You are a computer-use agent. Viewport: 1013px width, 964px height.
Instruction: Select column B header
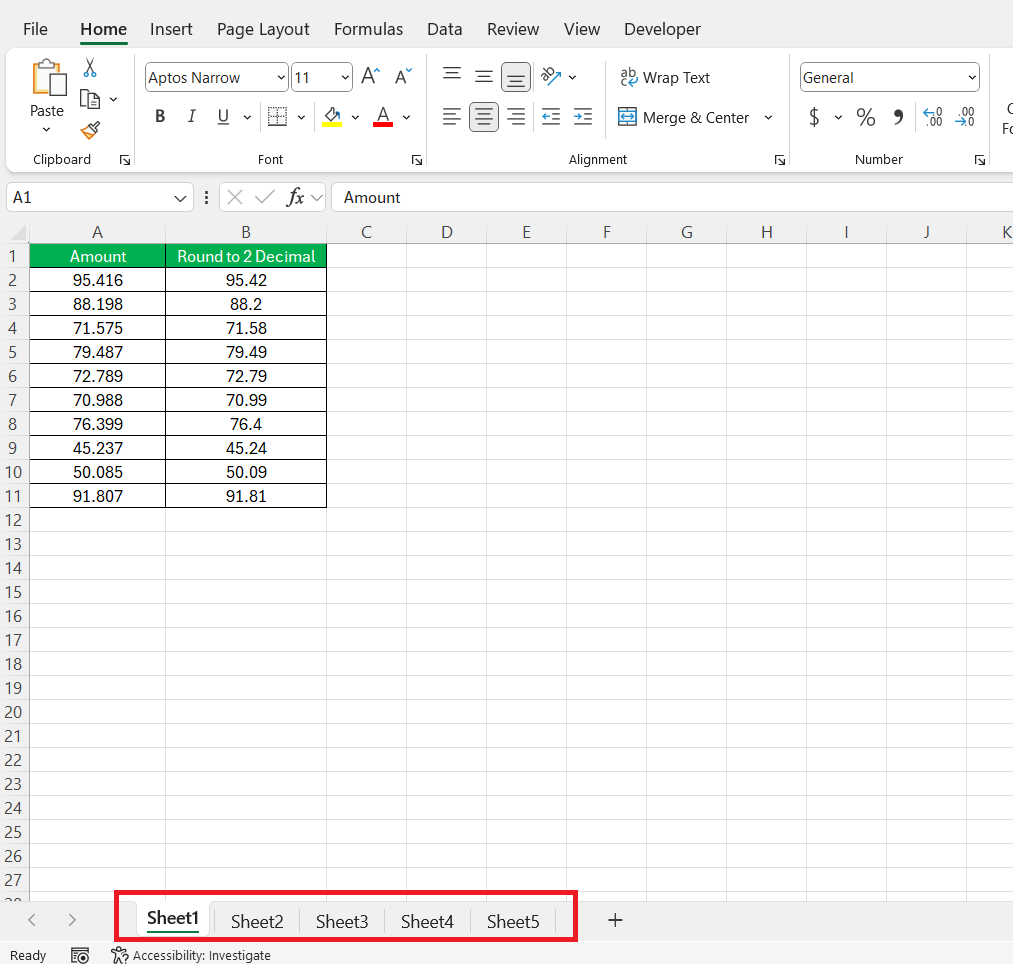tap(245, 232)
